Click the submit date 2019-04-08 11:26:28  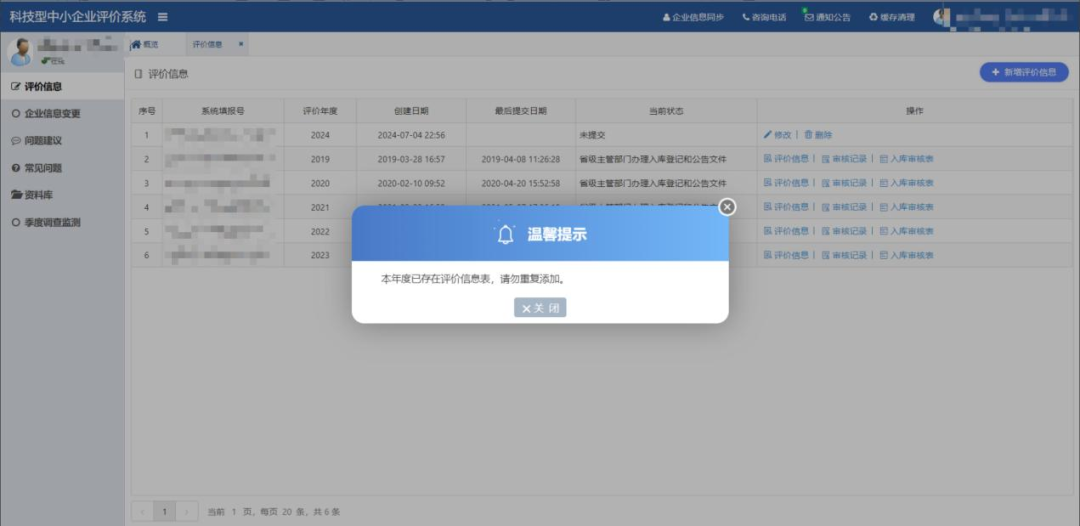click(521, 159)
